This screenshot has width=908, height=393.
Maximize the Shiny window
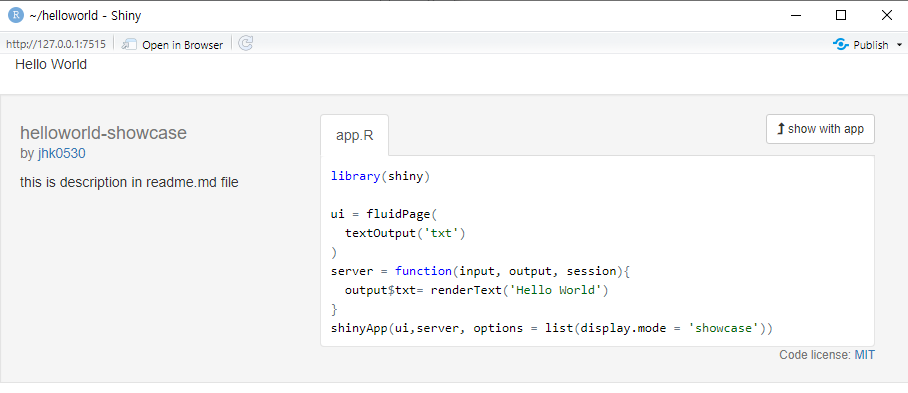click(x=841, y=16)
